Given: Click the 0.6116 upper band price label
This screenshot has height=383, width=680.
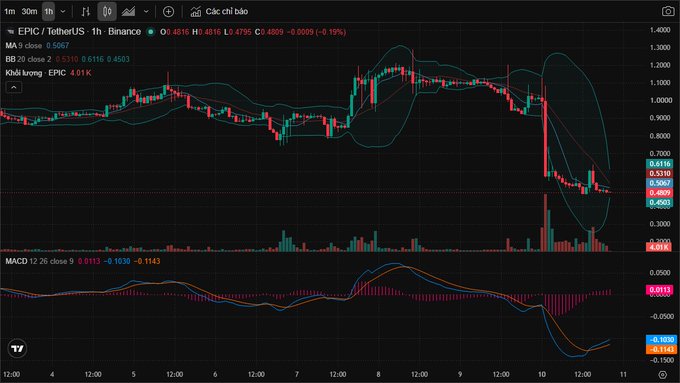Looking at the screenshot, I should (x=659, y=164).
